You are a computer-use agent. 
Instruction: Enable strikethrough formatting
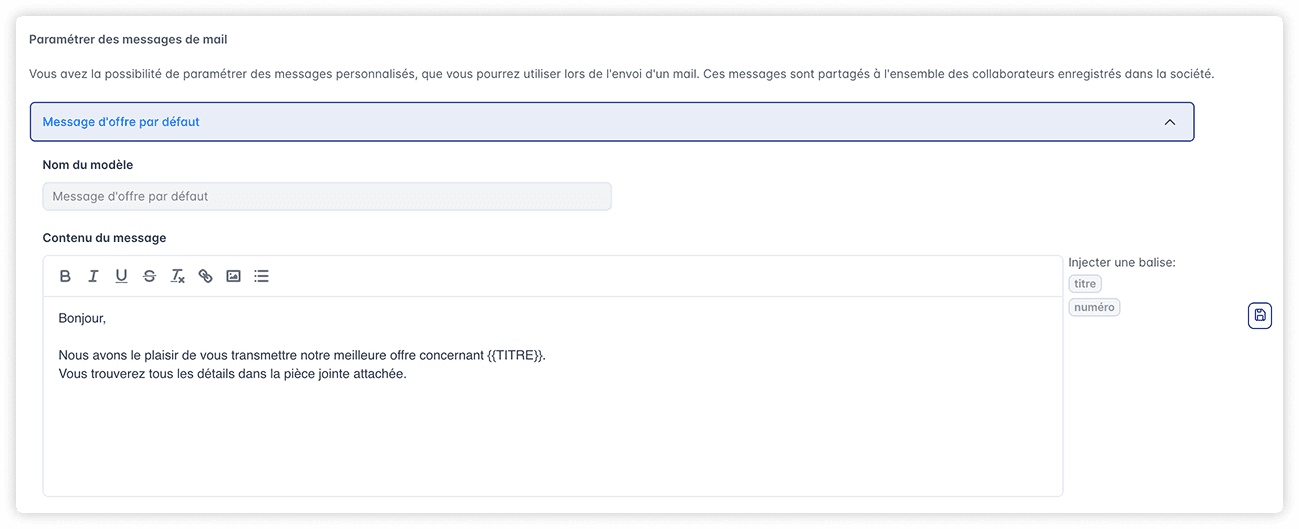click(149, 276)
